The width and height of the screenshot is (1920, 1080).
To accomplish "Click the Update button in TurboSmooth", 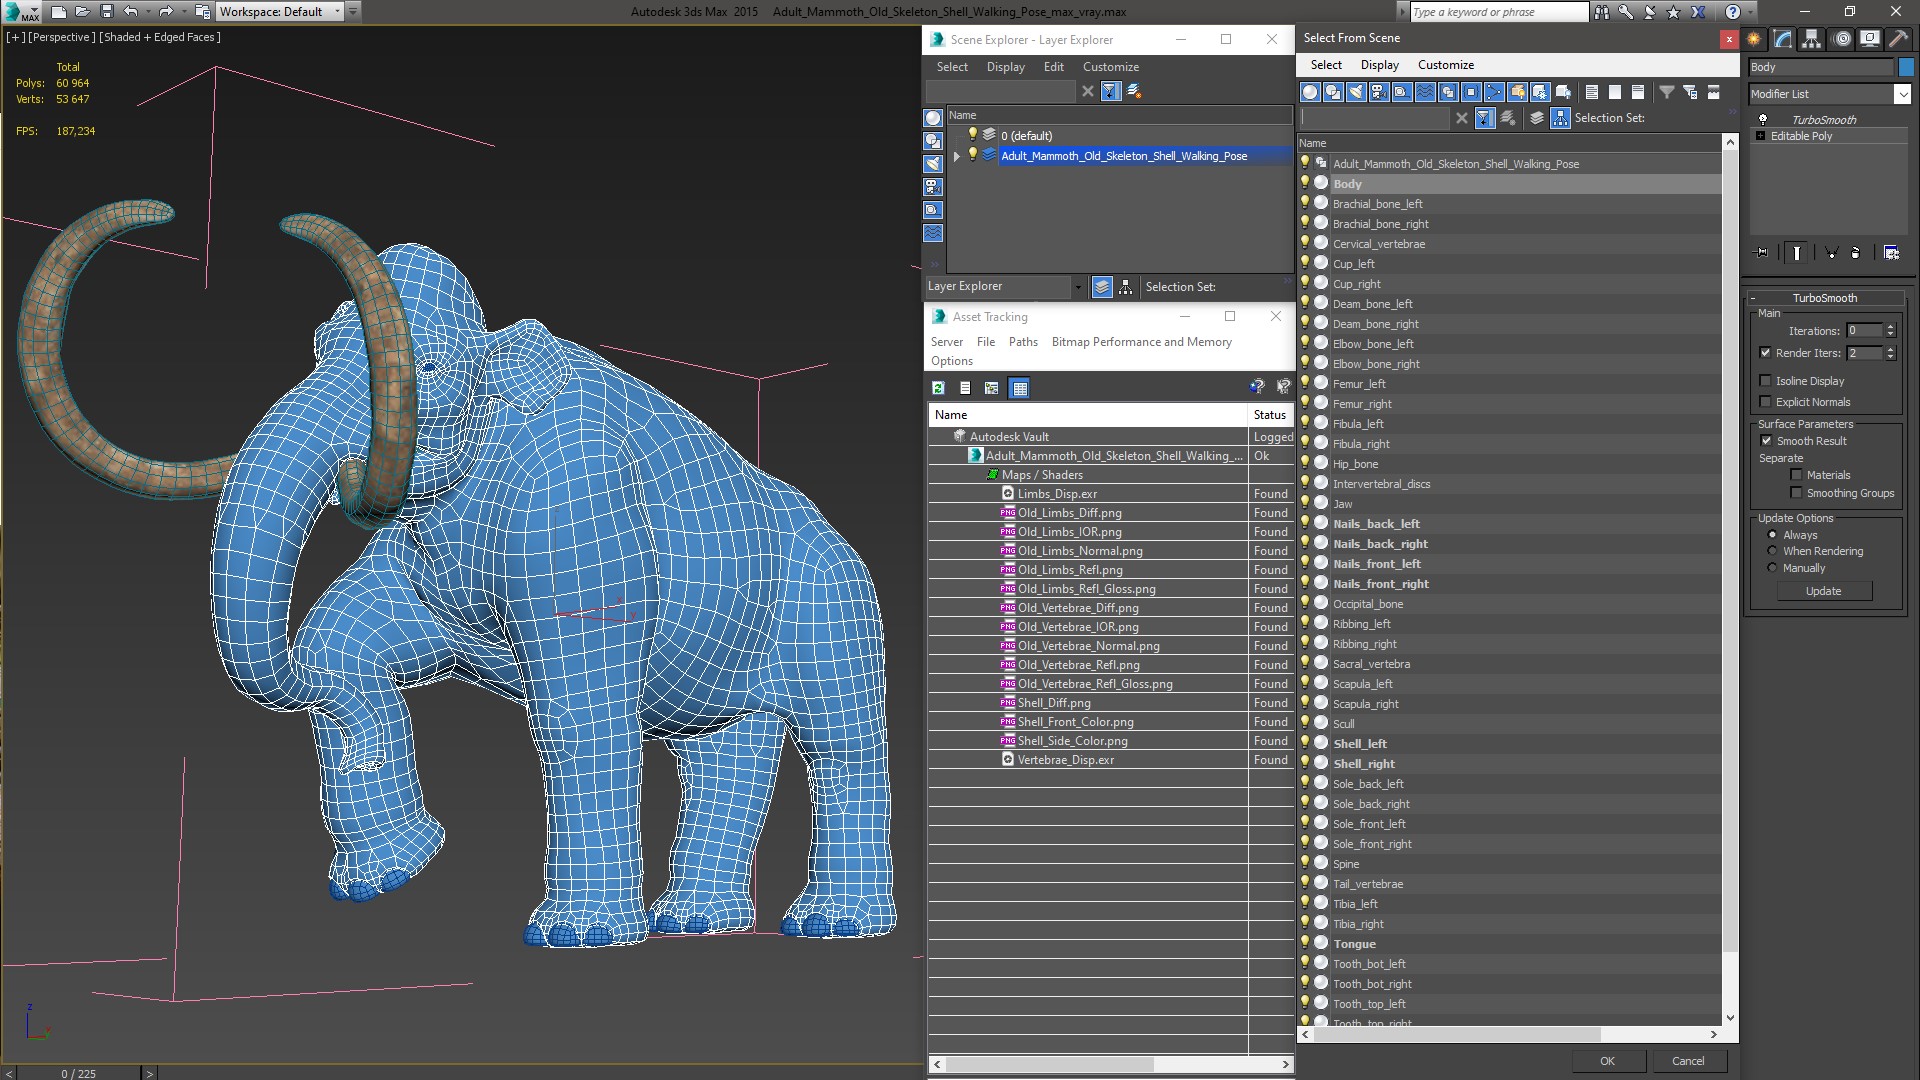I will click(1823, 591).
